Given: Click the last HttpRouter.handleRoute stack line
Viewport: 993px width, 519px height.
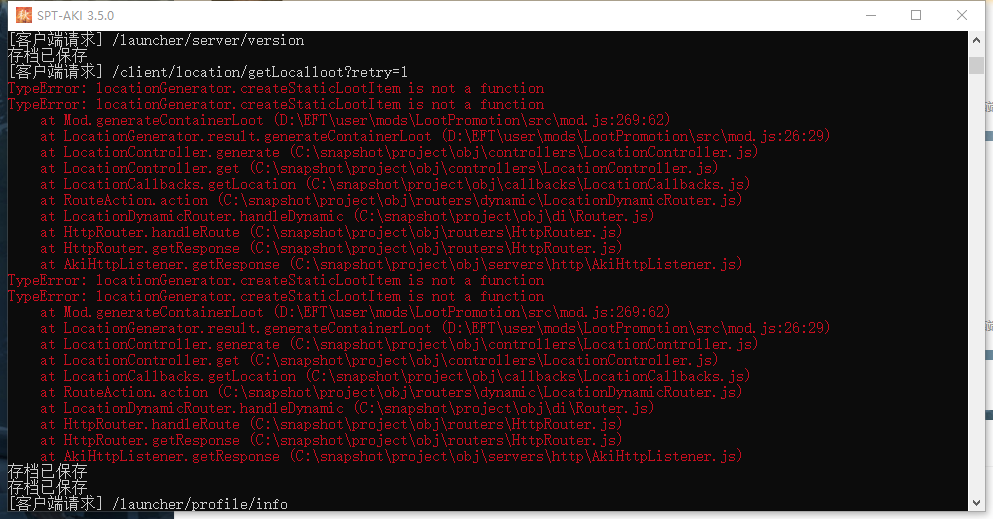Looking at the screenshot, I should [331, 424].
